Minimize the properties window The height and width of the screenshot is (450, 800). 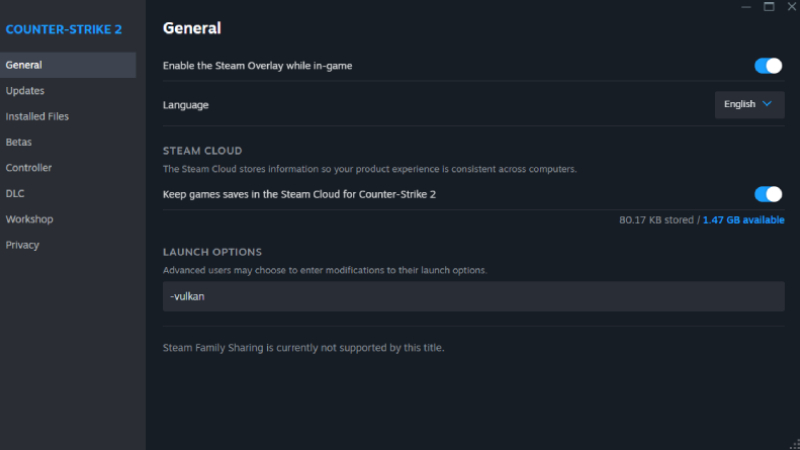click(746, 7)
